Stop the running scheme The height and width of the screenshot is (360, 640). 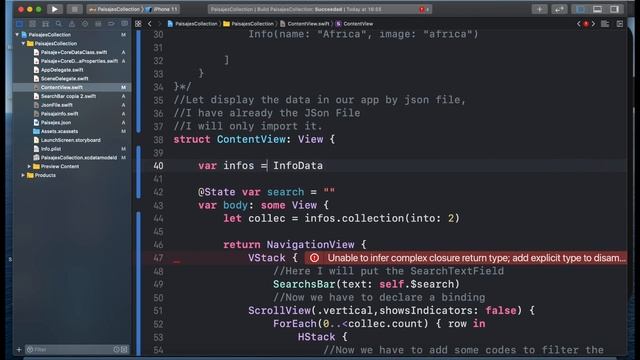(x=74, y=9)
